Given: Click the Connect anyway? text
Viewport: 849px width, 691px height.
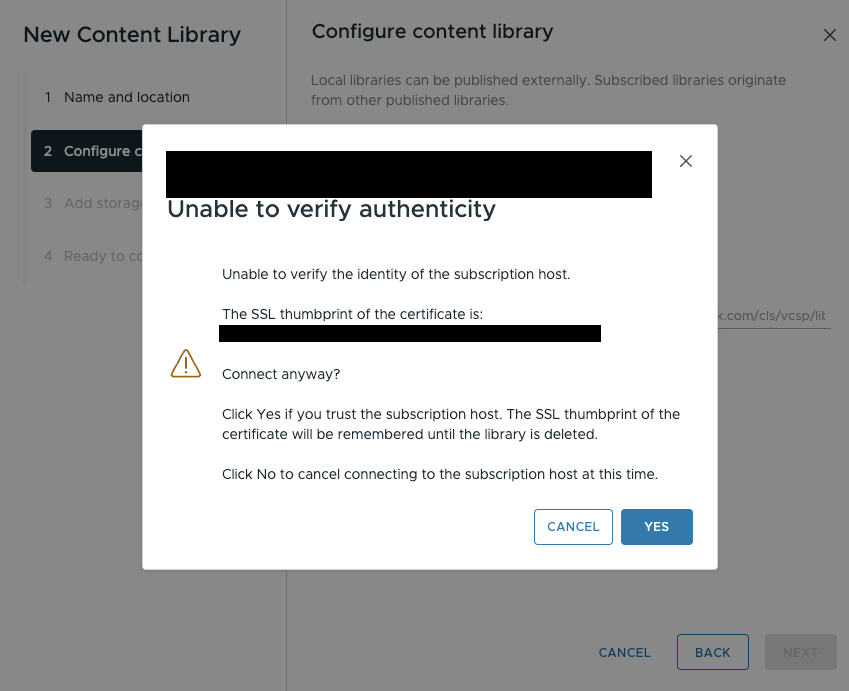Looking at the screenshot, I should [281, 374].
